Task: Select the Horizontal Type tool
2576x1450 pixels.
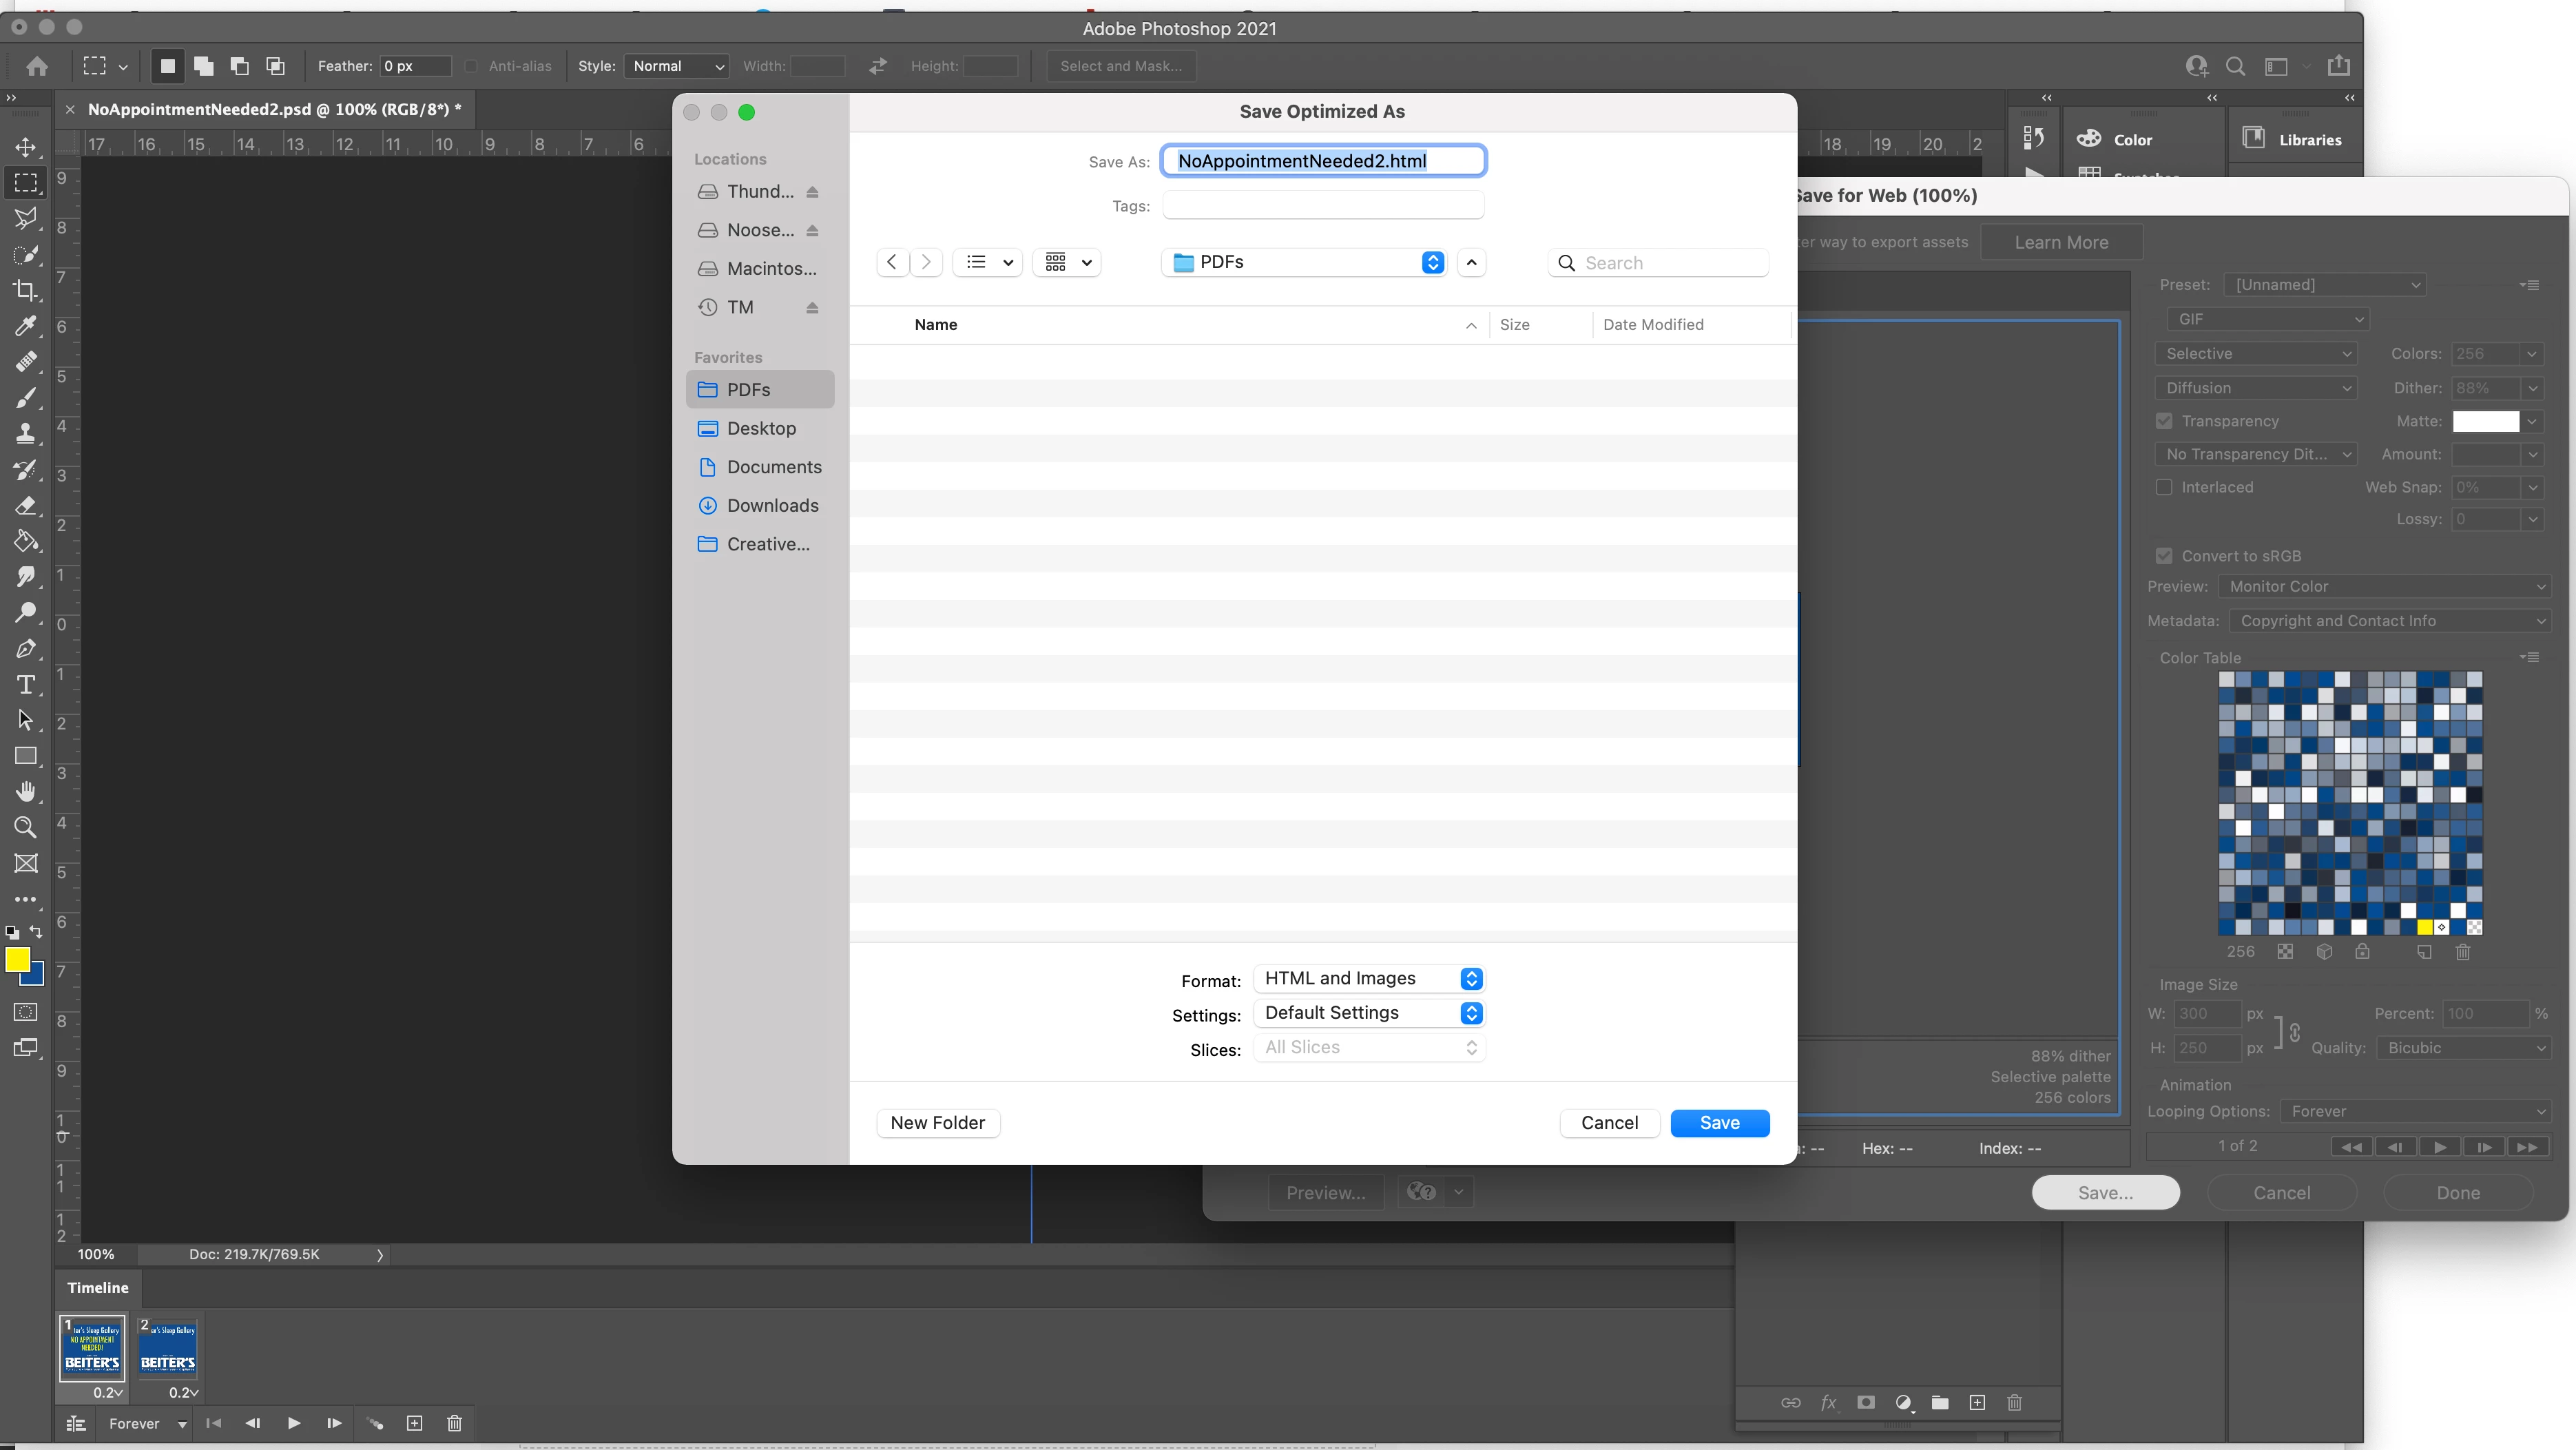Action: click(26, 685)
